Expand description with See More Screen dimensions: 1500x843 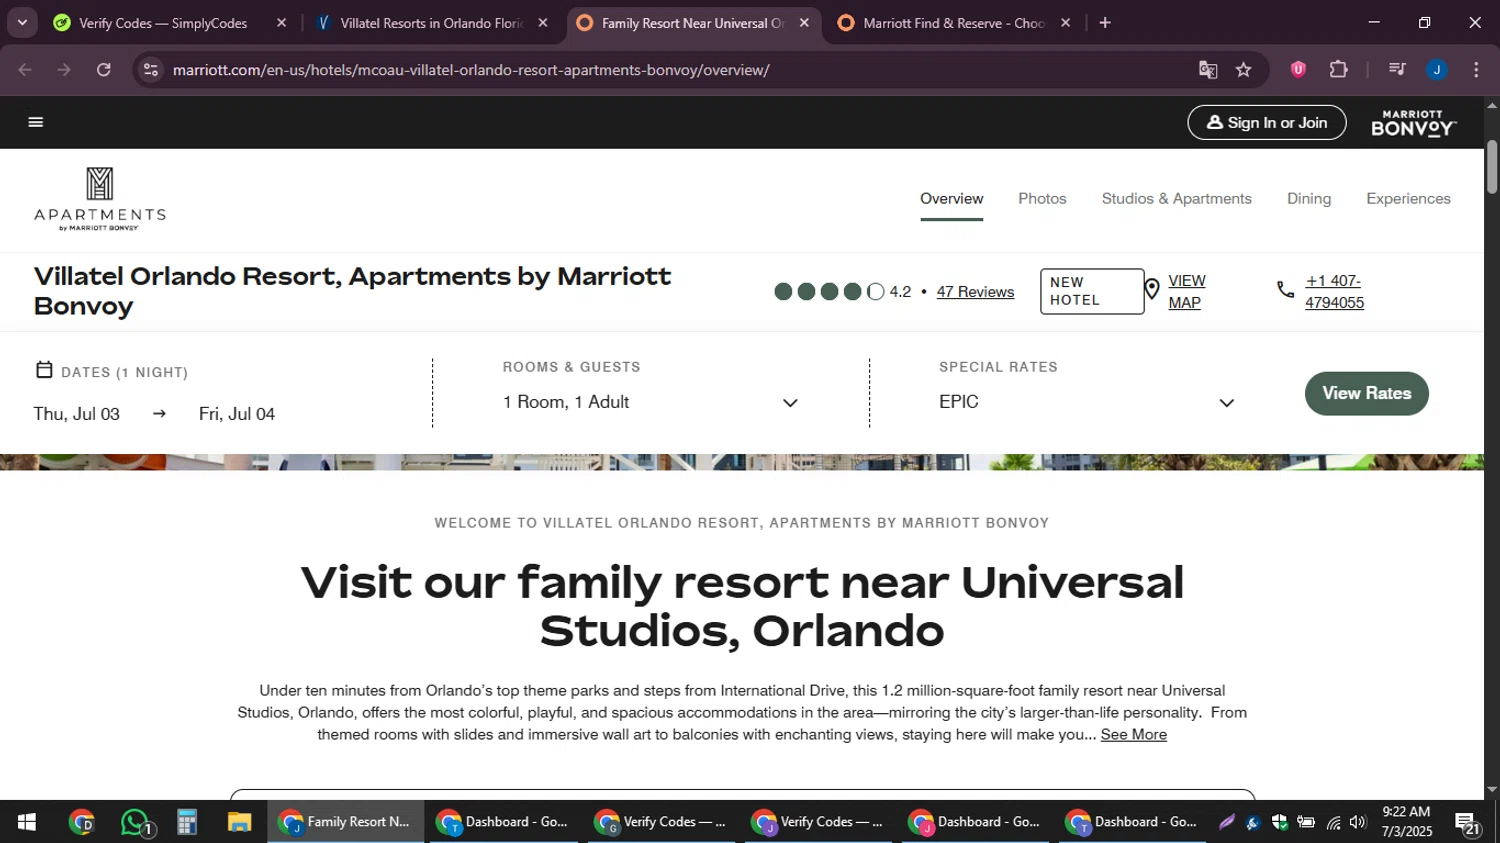click(x=1133, y=735)
